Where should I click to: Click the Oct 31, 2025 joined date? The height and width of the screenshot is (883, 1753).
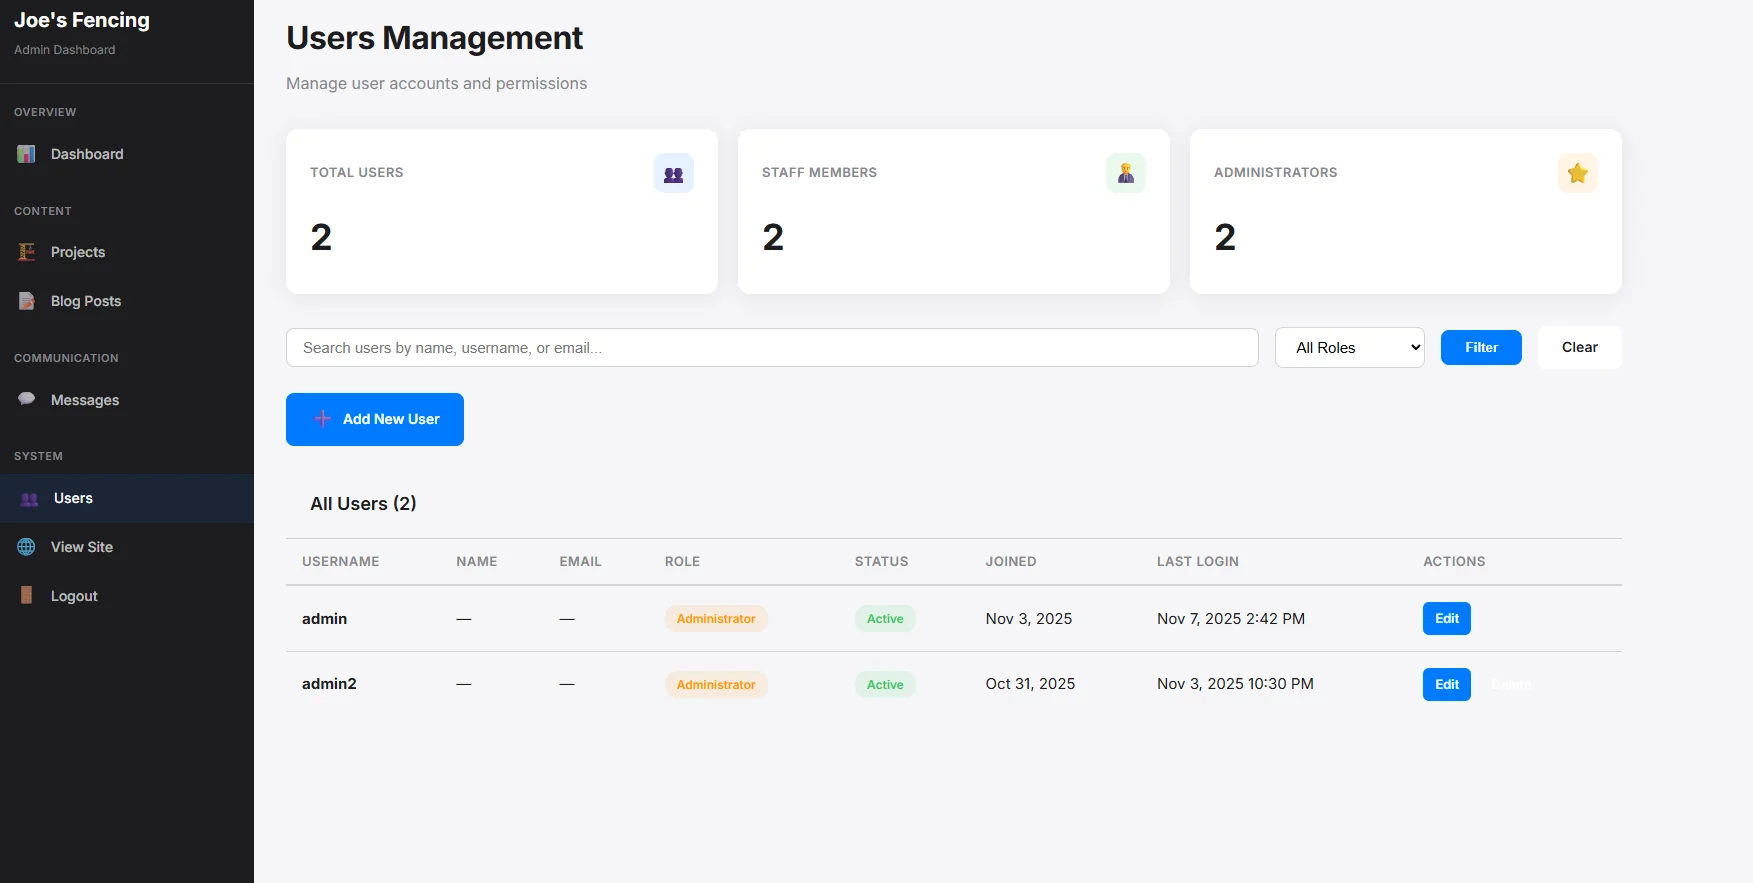click(x=1030, y=684)
